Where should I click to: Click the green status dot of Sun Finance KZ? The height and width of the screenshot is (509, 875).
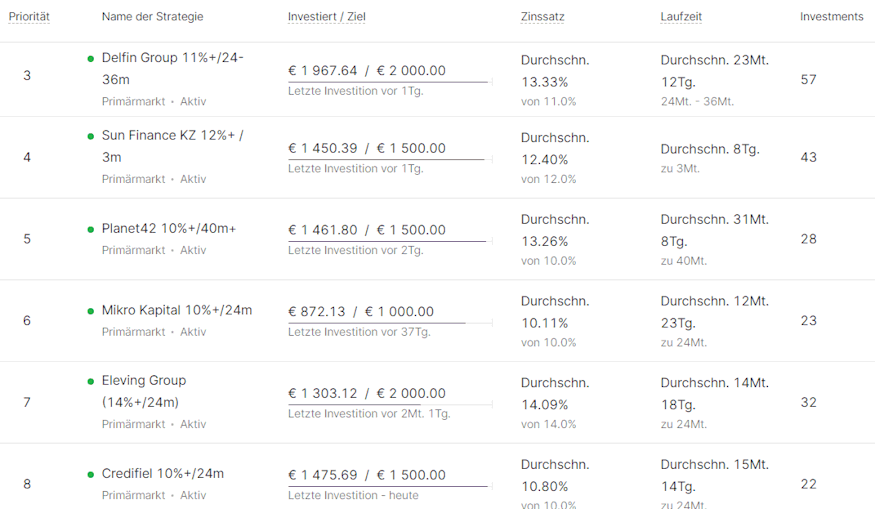(x=90, y=136)
